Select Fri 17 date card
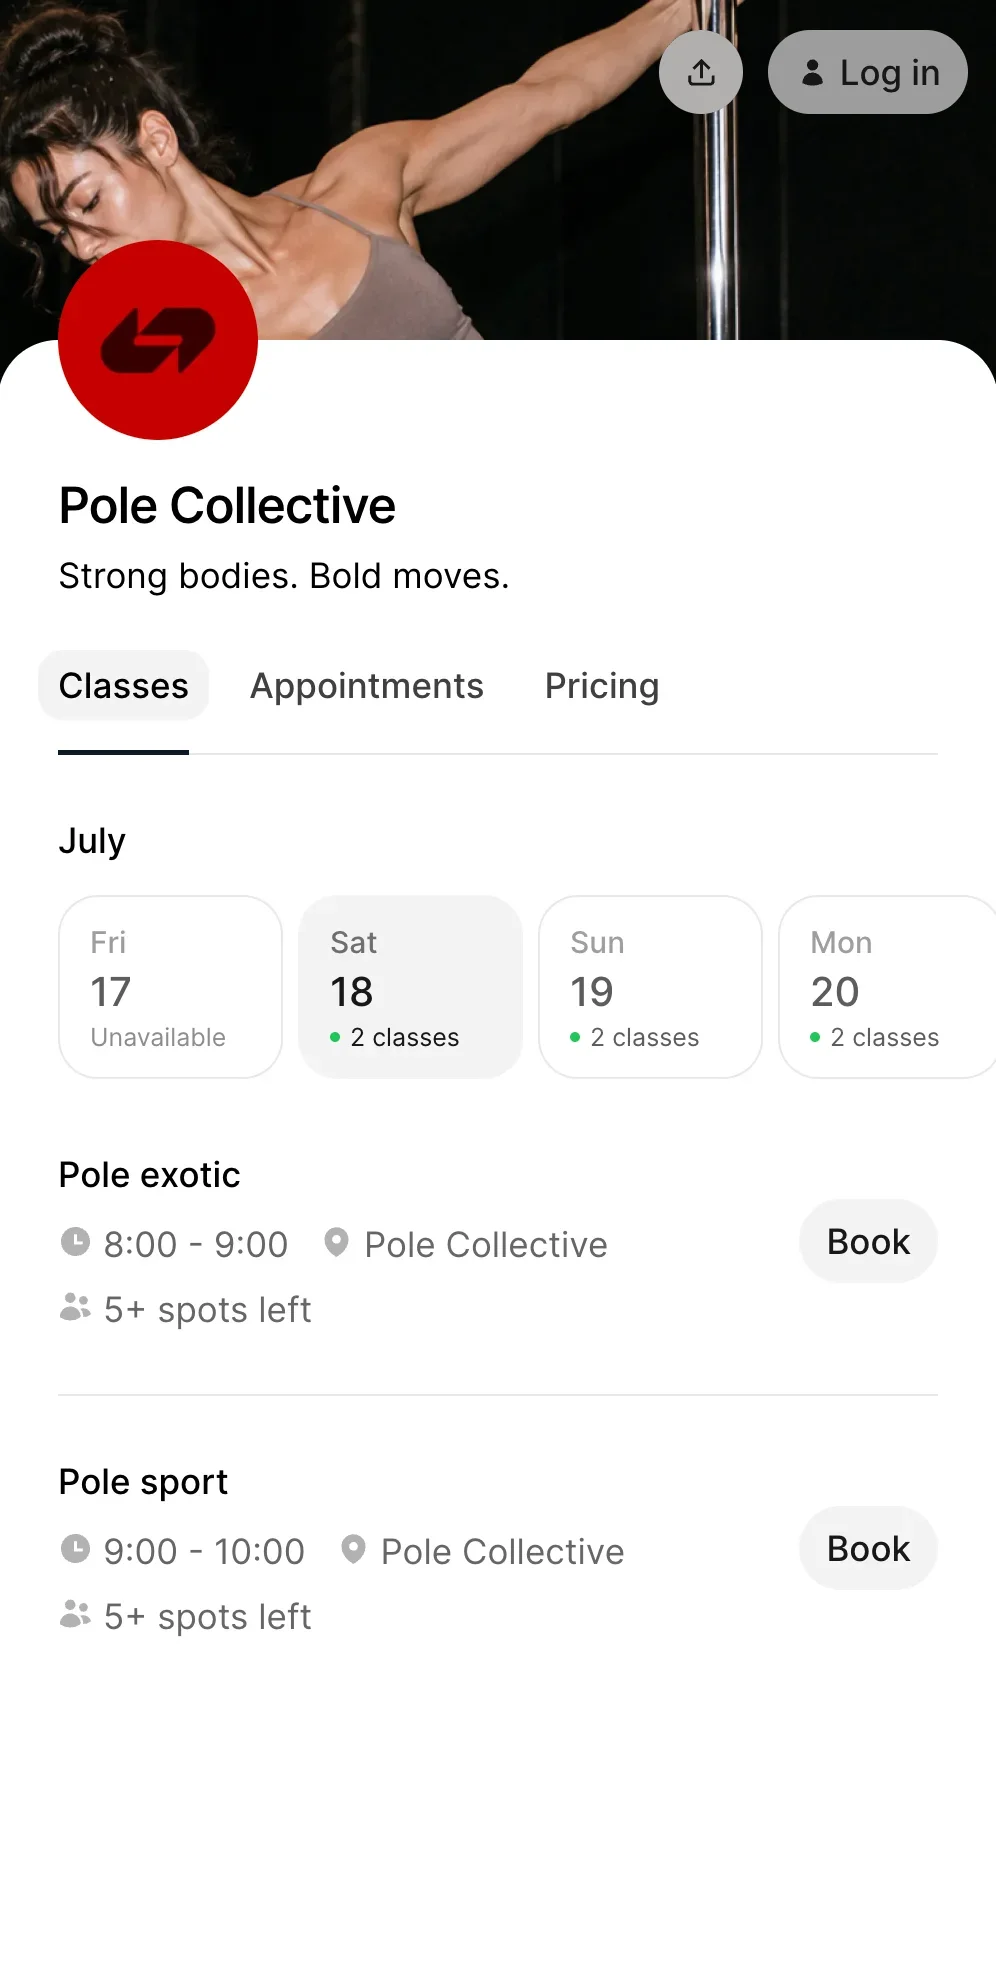The image size is (996, 1968). pyautogui.click(x=171, y=987)
